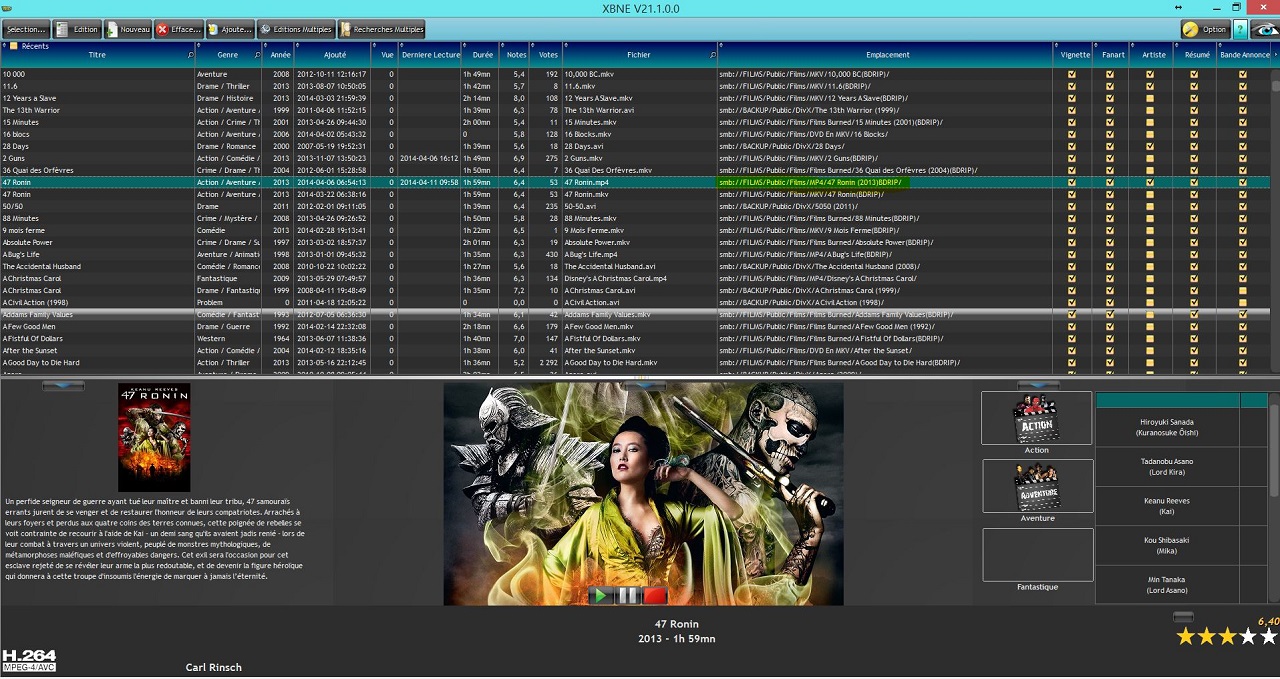1280x679 pixels.
Task: Toggle Artiste checkbox for 50/50
Action: tap(1150, 206)
